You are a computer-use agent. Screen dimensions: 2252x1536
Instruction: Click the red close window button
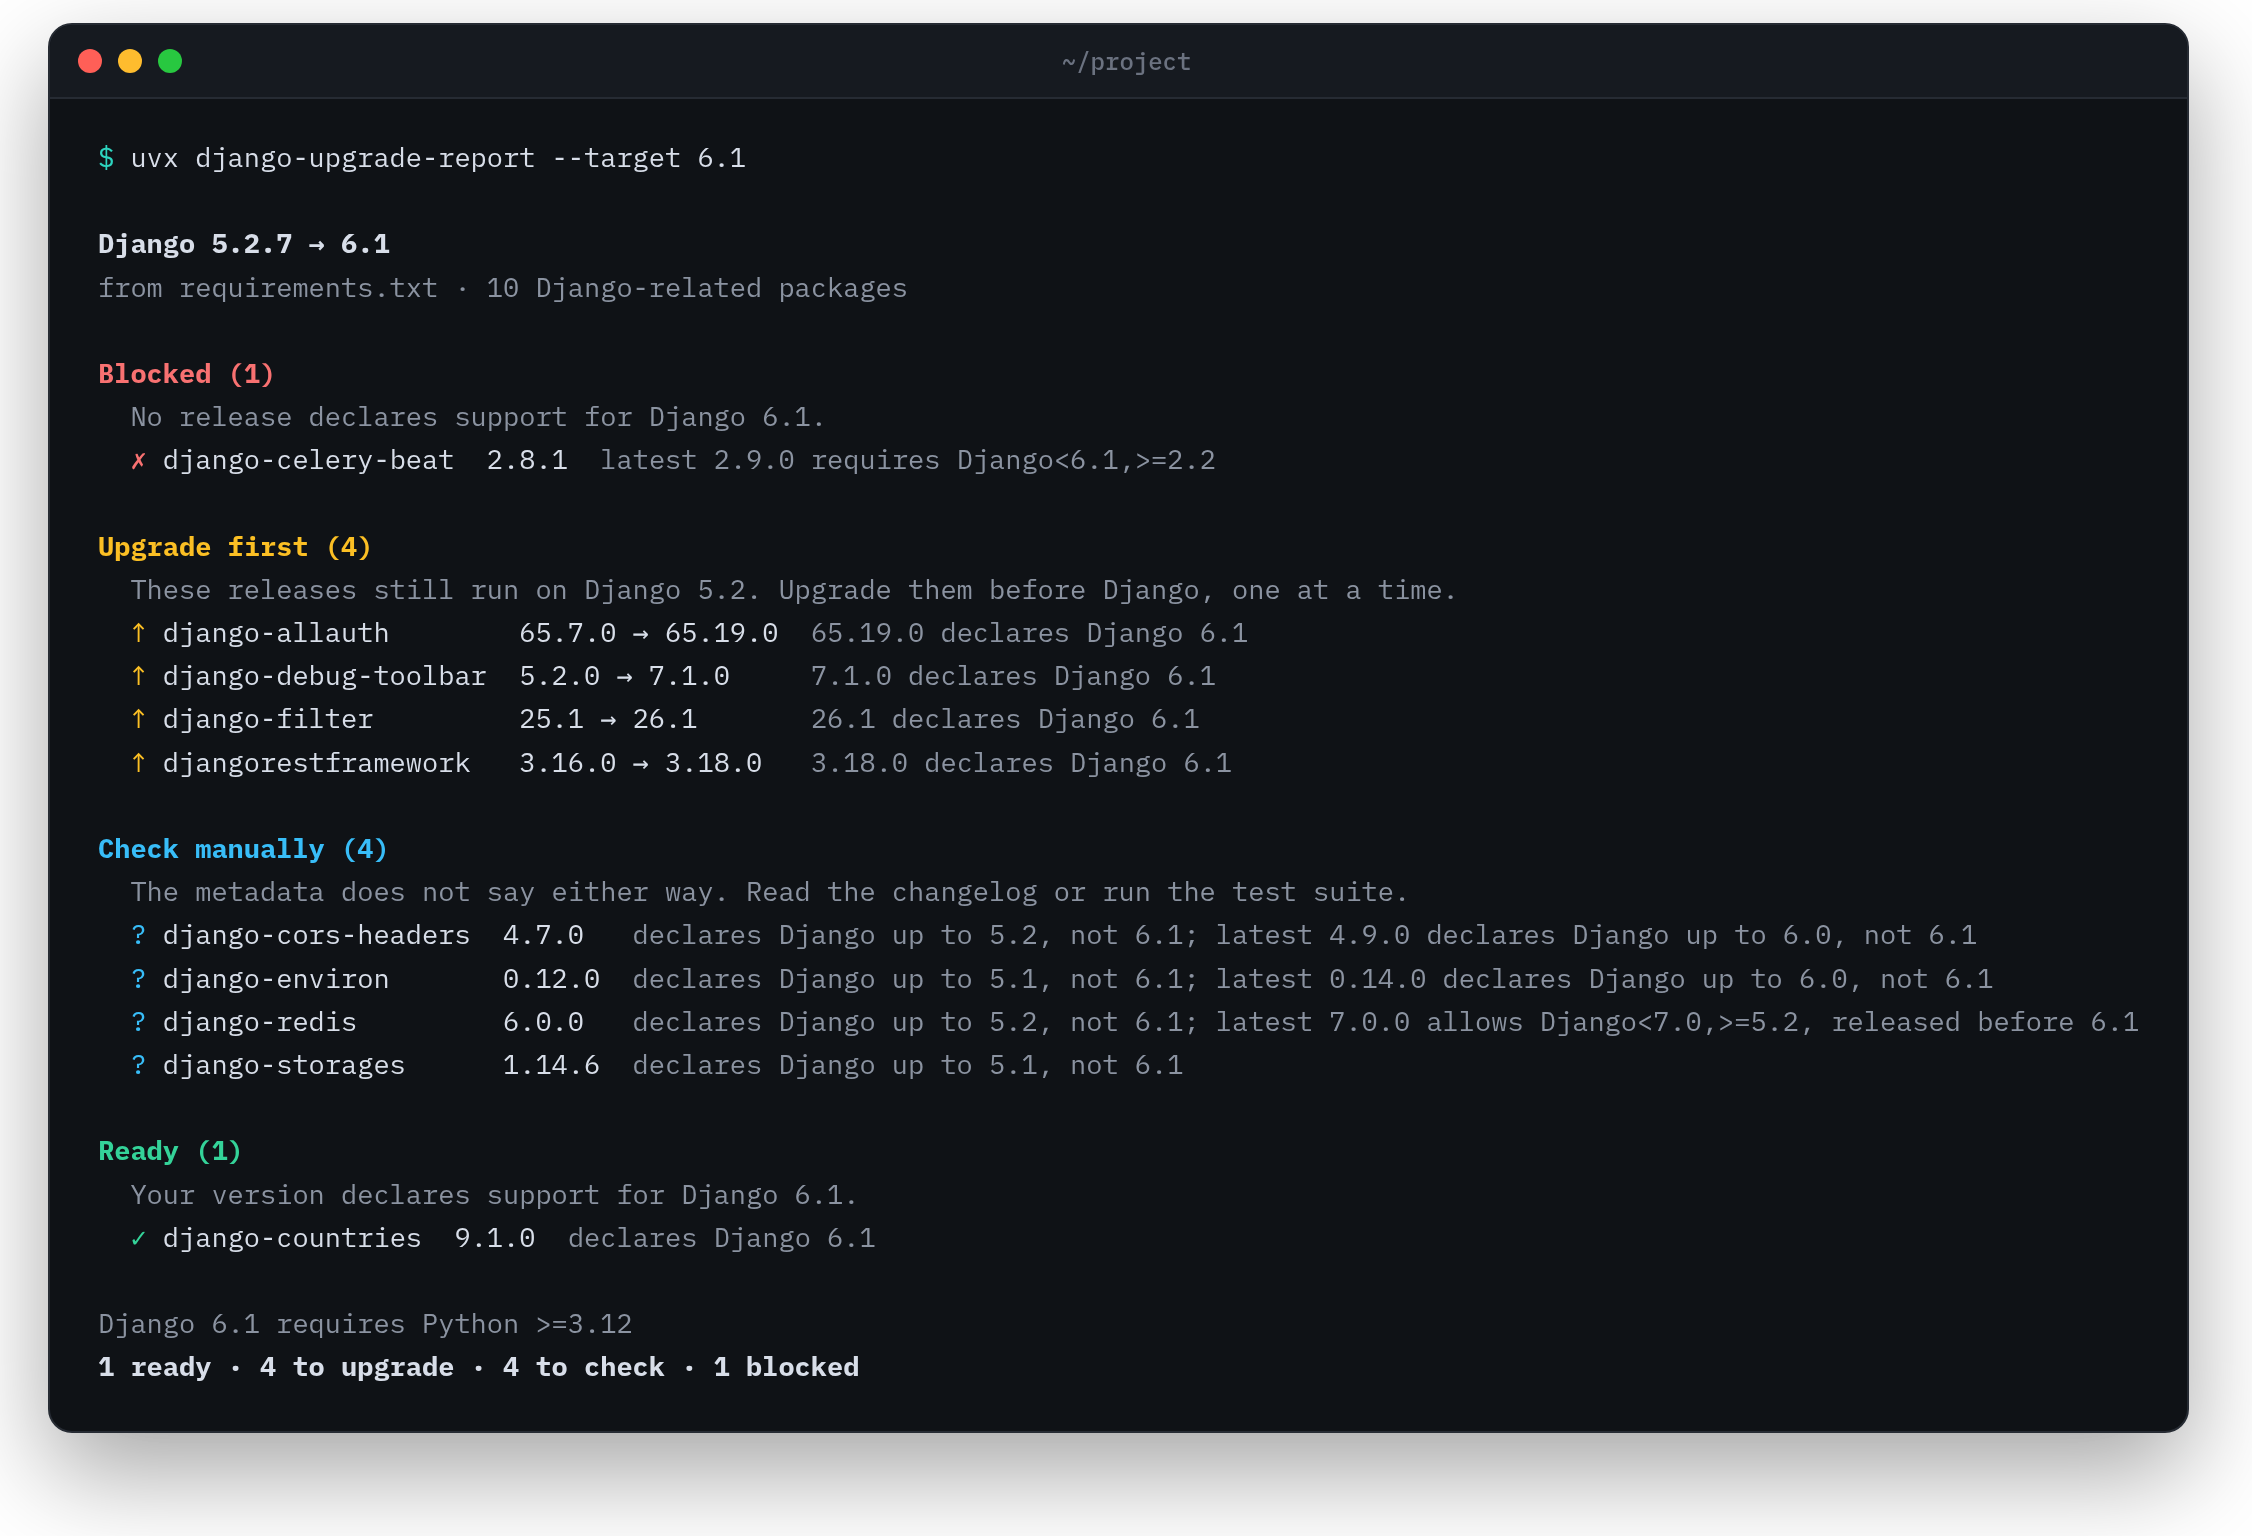point(90,61)
